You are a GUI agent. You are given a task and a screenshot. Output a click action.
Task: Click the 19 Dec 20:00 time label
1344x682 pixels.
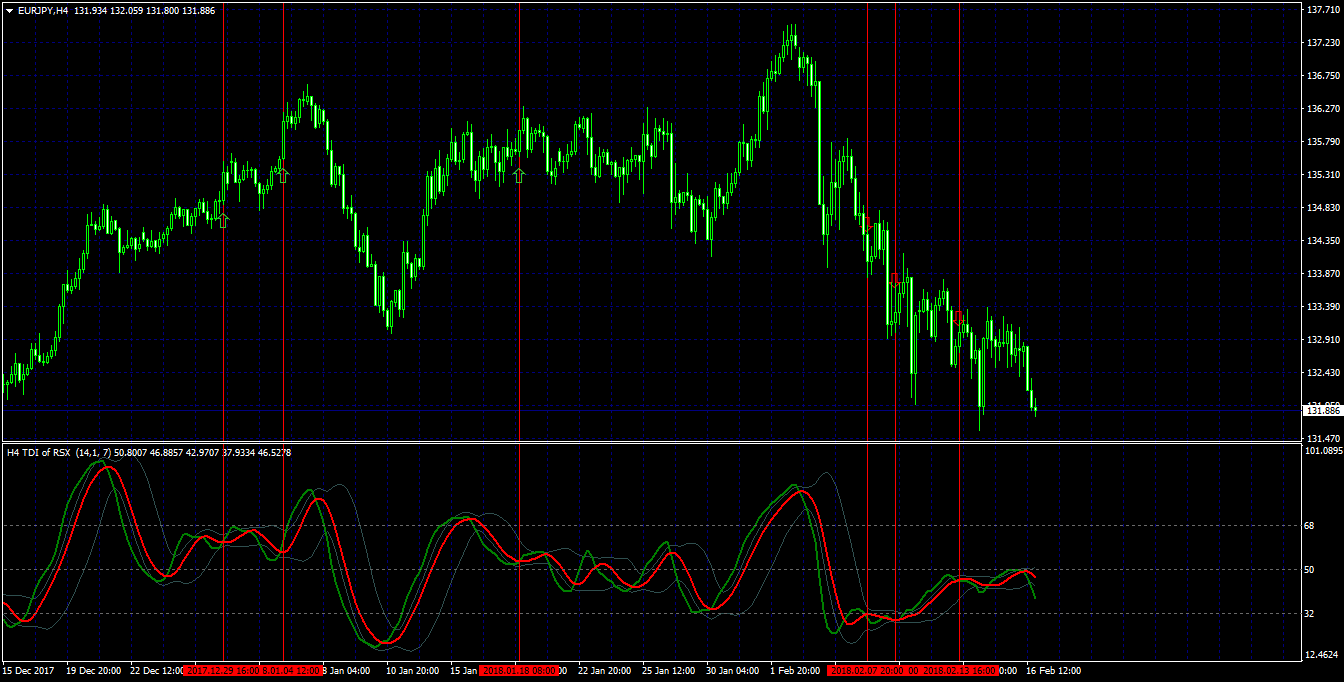coord(95,671)
